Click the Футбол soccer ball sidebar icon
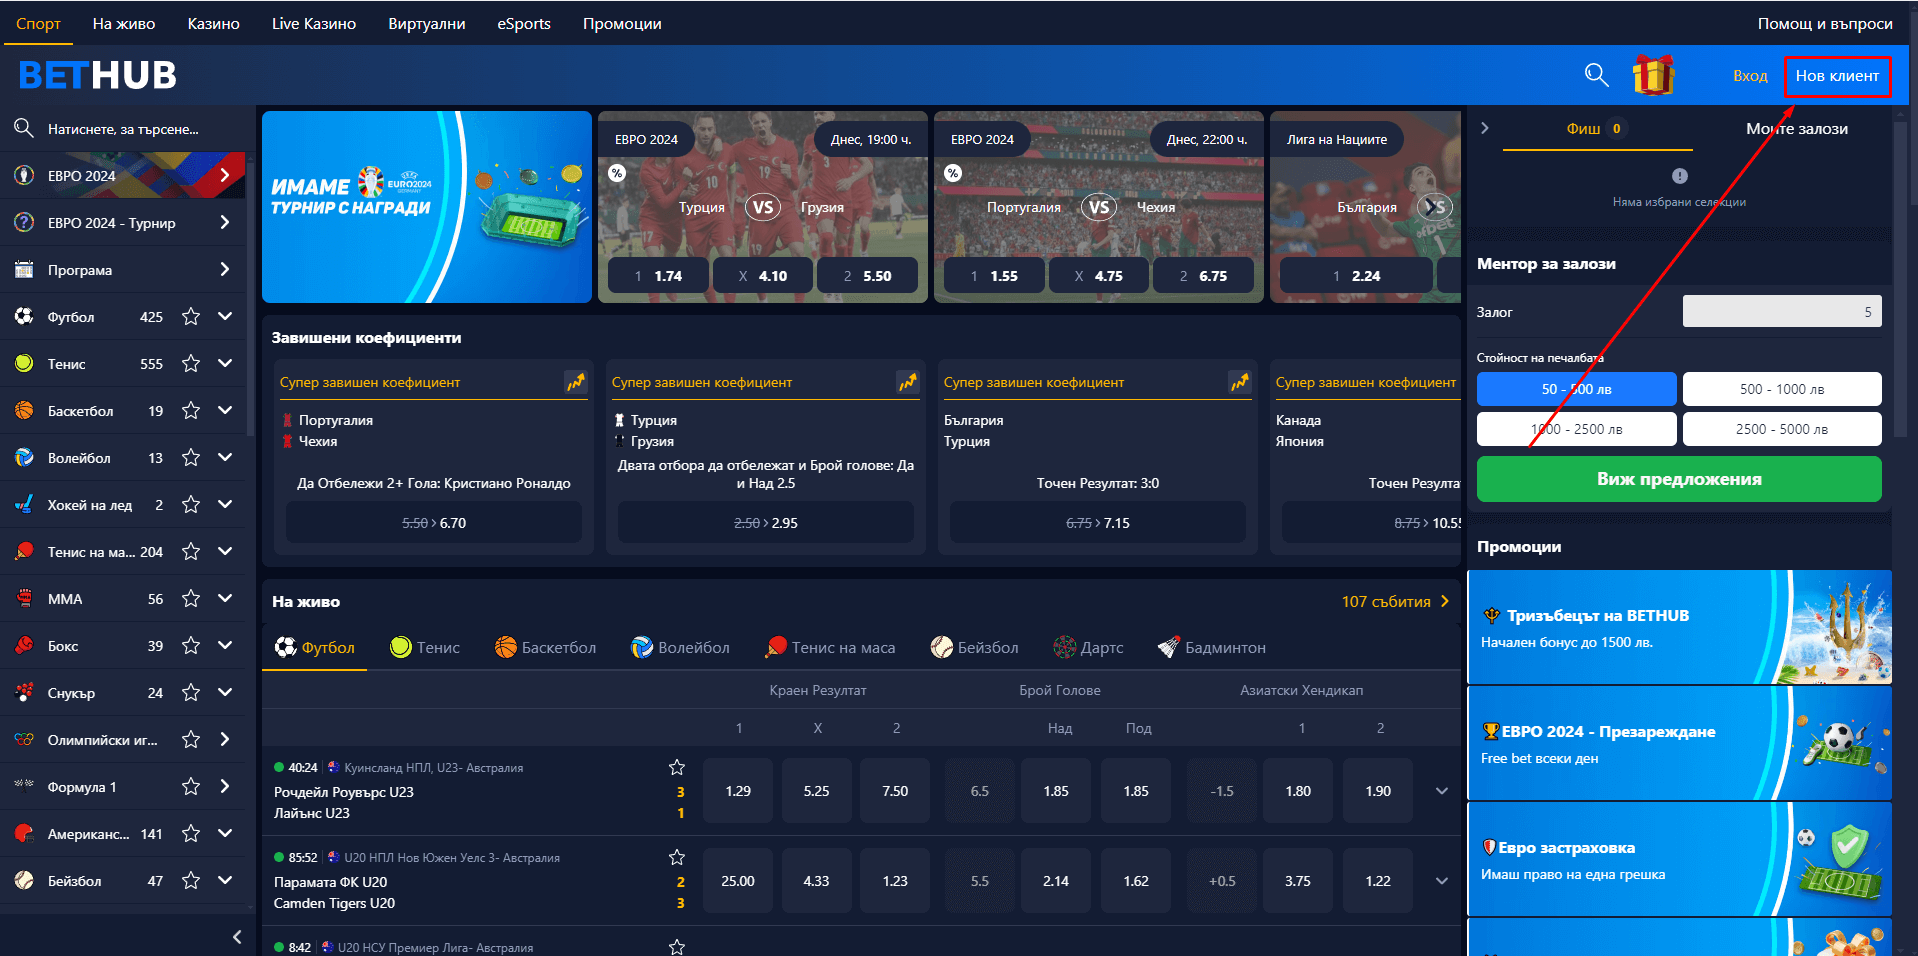The width and height of the screenshot is (1918, 956). [24, 317]
